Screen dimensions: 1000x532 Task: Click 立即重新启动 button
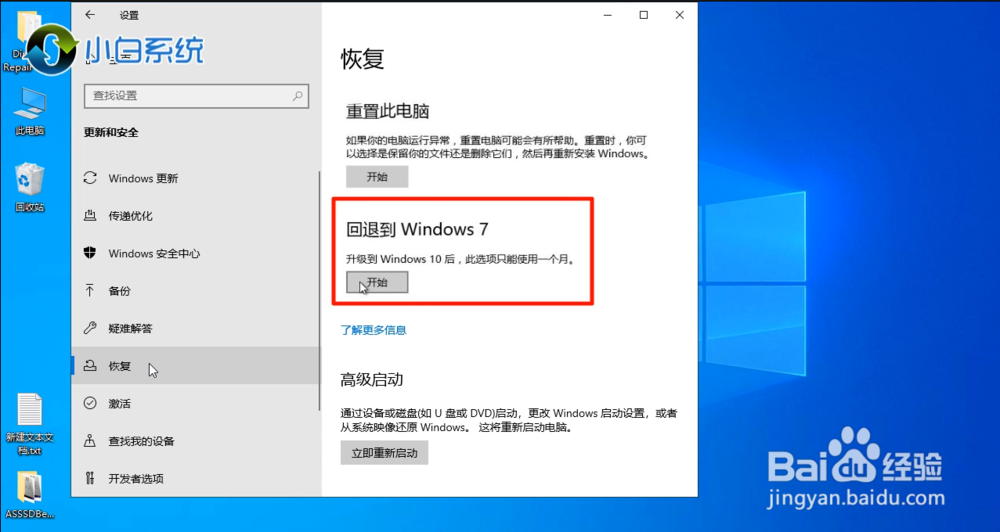click(x=384, y=453)
